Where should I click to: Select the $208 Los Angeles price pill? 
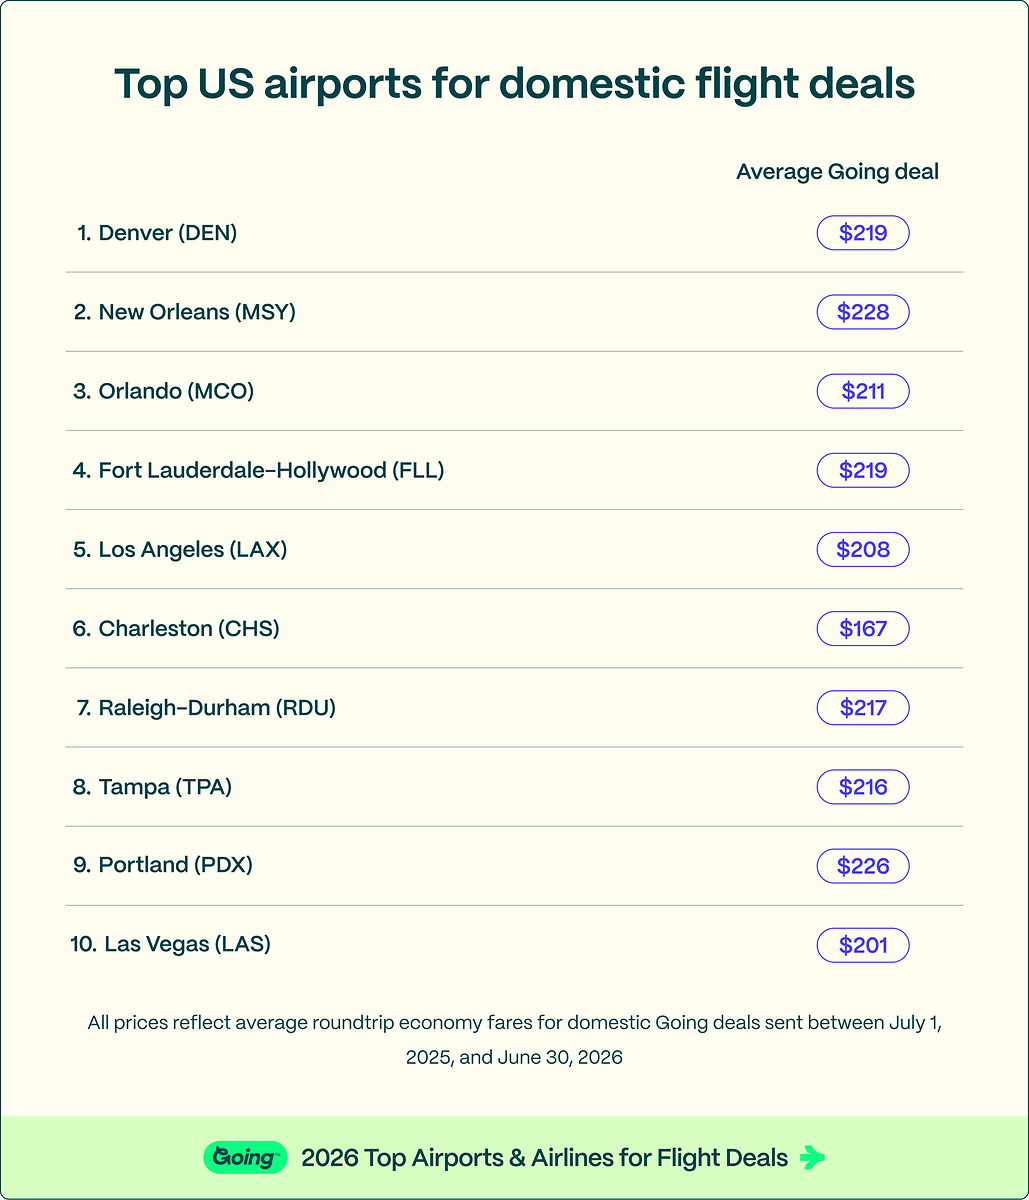863,549
